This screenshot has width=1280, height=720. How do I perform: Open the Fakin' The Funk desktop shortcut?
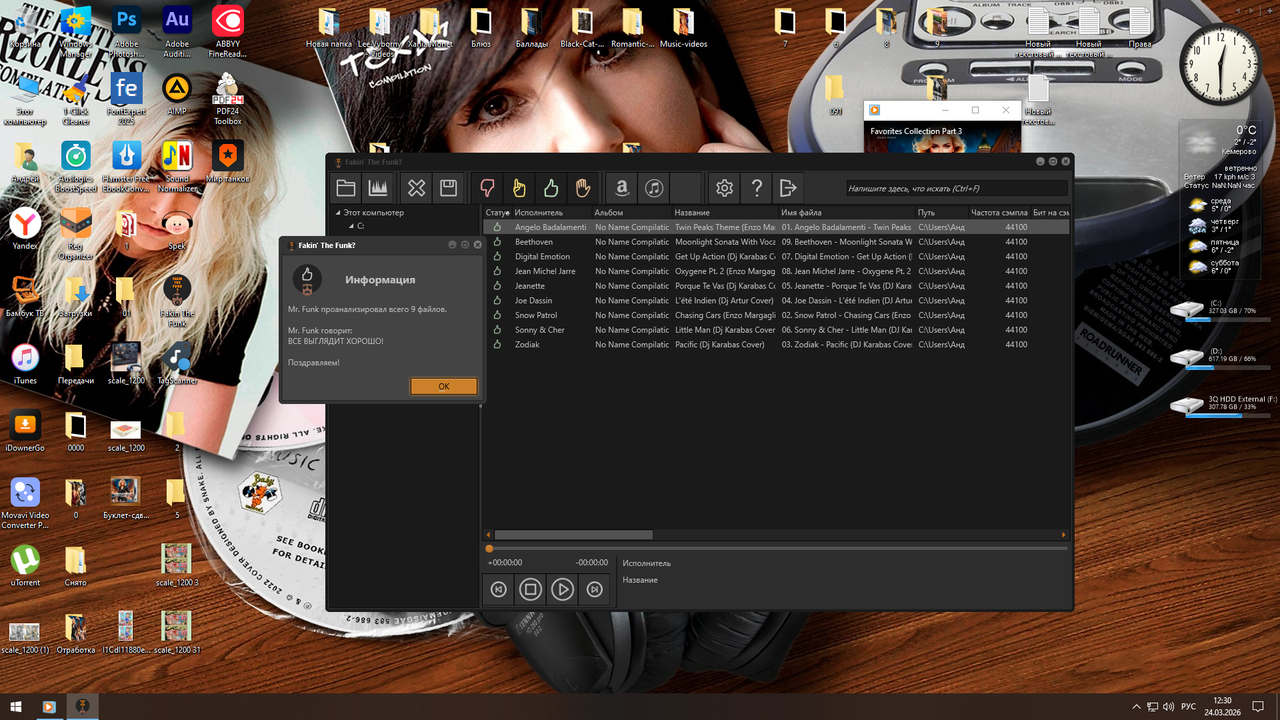[176, 300]
